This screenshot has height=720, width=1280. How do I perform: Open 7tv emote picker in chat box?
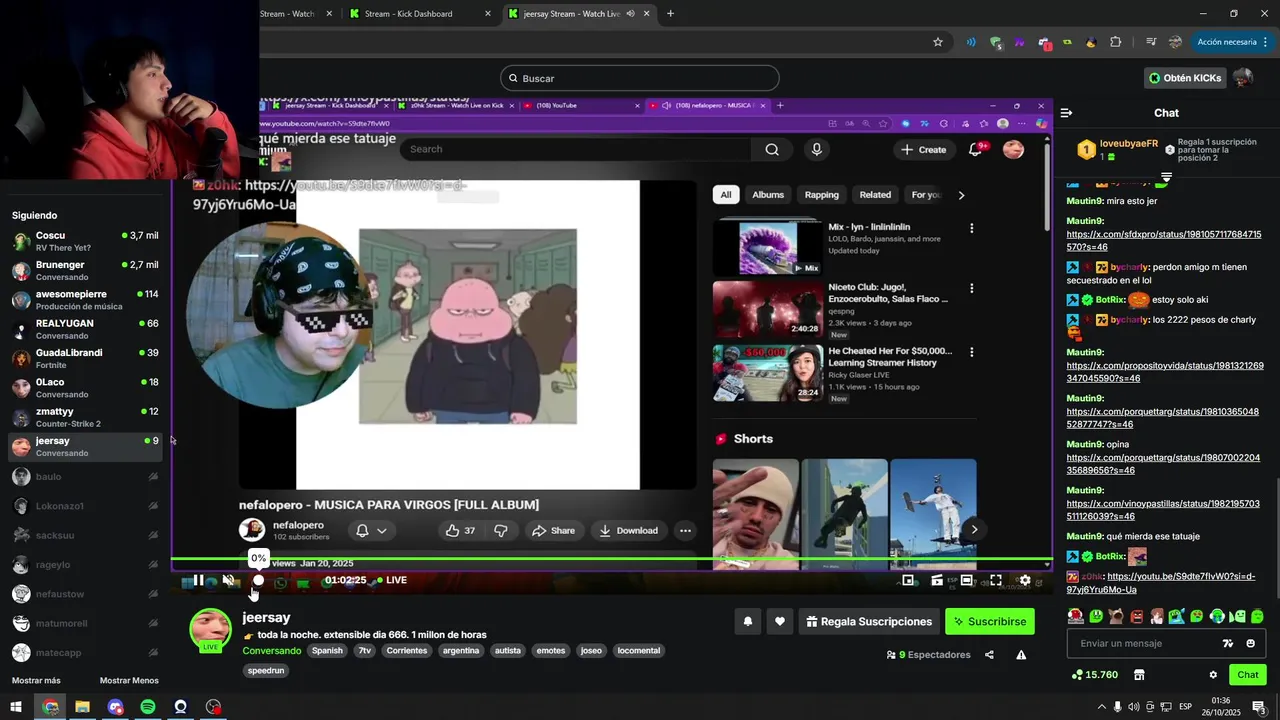1228,643
